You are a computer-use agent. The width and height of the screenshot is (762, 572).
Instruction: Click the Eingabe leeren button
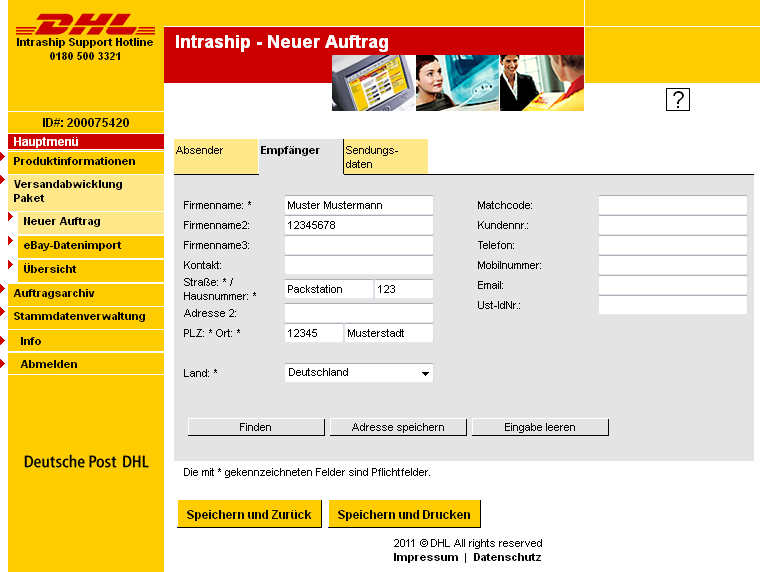pyautogui.click(x=540, y=427)
